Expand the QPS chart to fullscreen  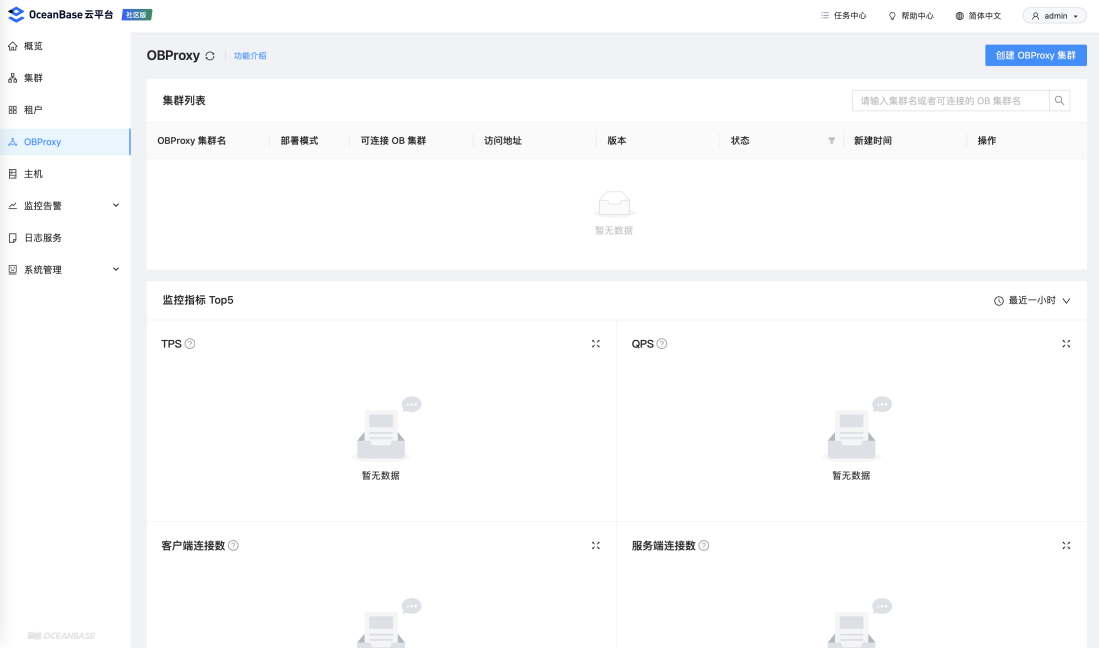click(x=1066, y=344)
